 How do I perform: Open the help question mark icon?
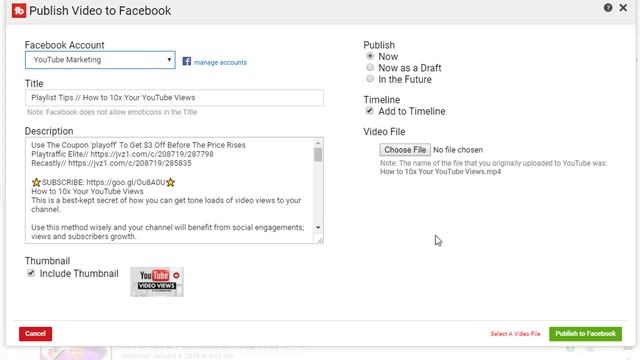tap(608, 8)
